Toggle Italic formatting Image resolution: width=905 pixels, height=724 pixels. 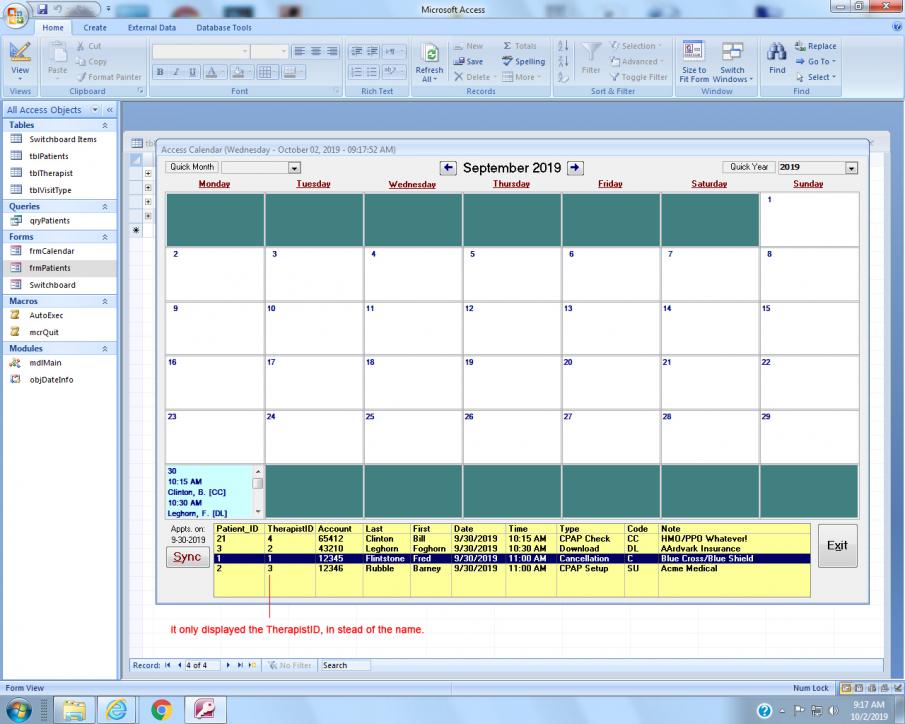176,72
